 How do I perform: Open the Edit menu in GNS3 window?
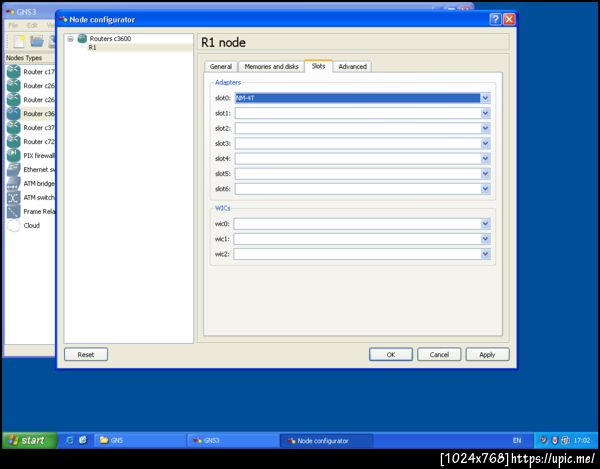pos(32,25)
